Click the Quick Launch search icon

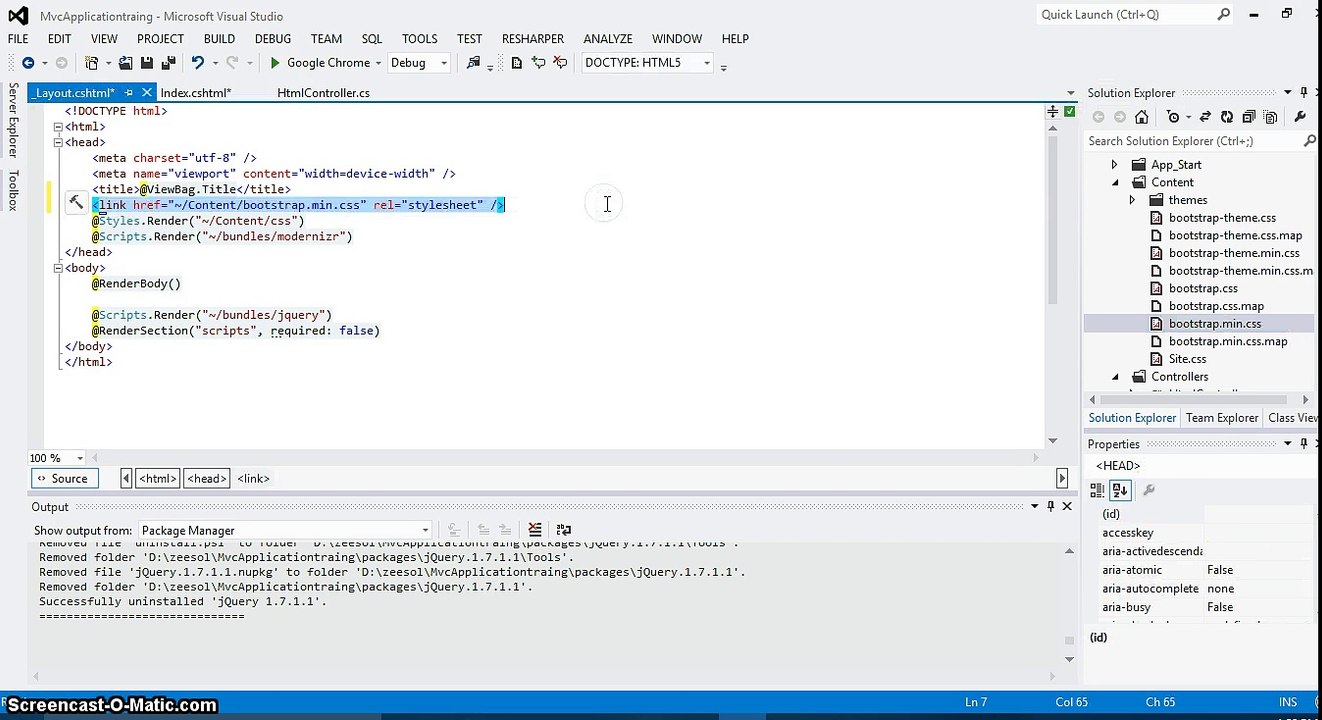tap(1223, 15)
